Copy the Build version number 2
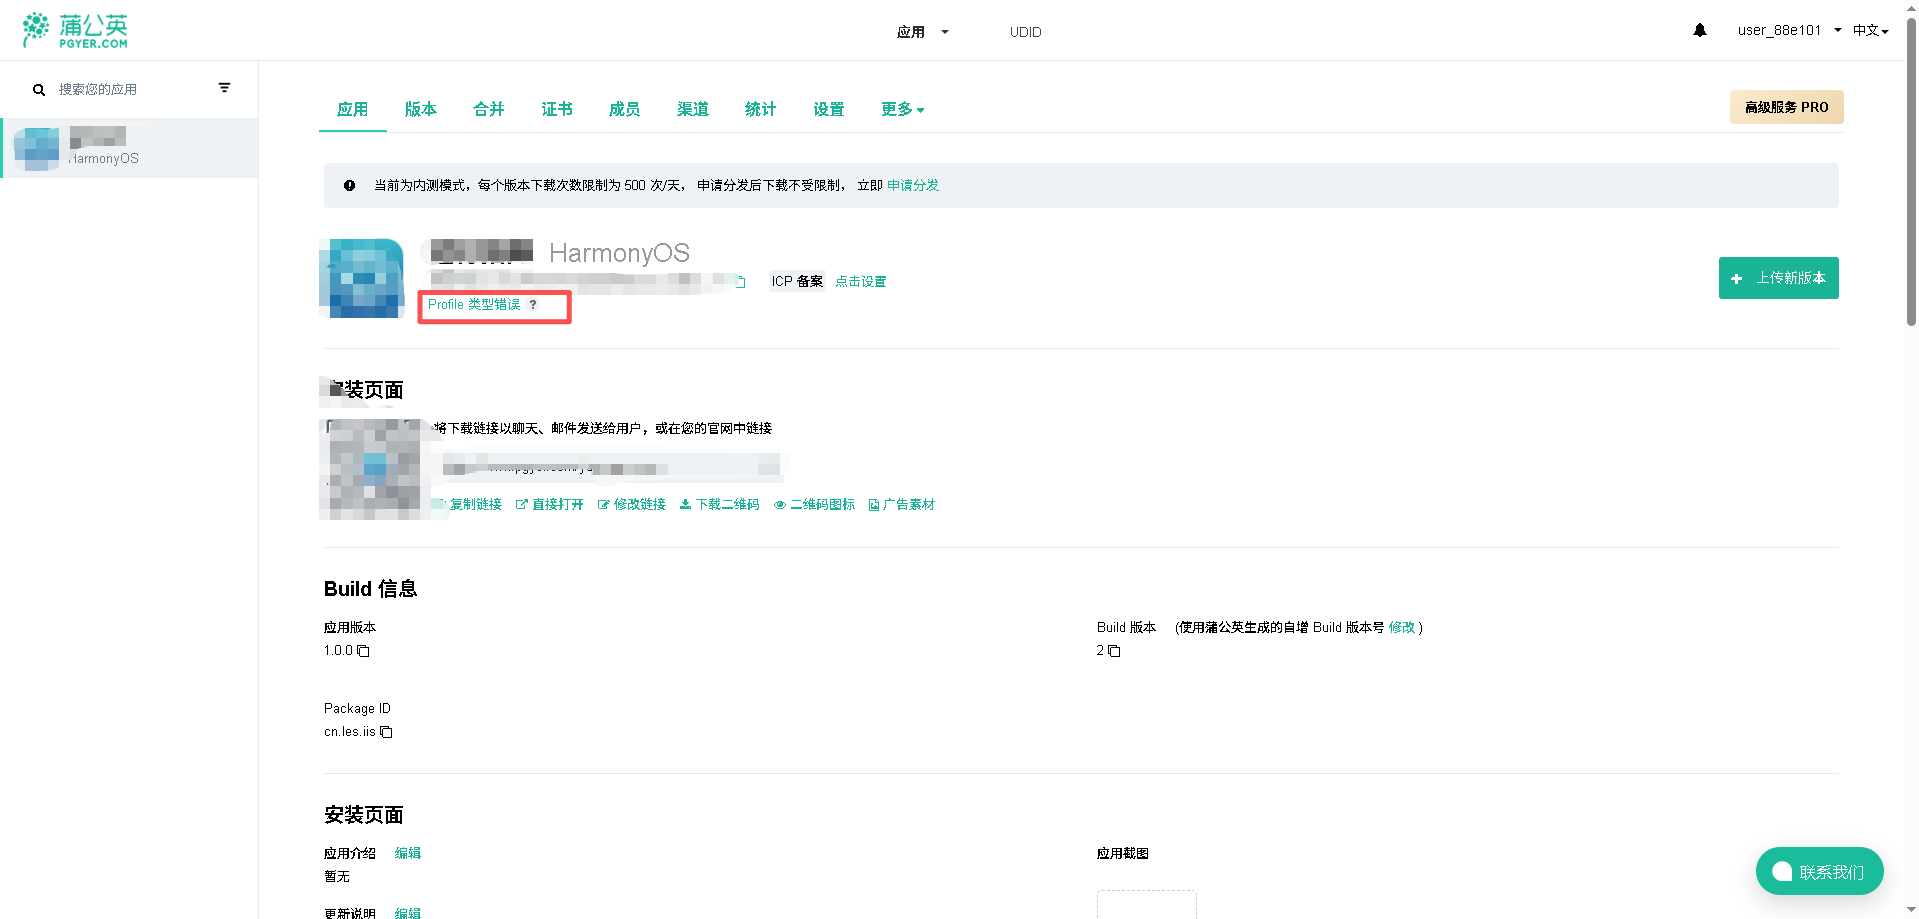 [1114, 651]
